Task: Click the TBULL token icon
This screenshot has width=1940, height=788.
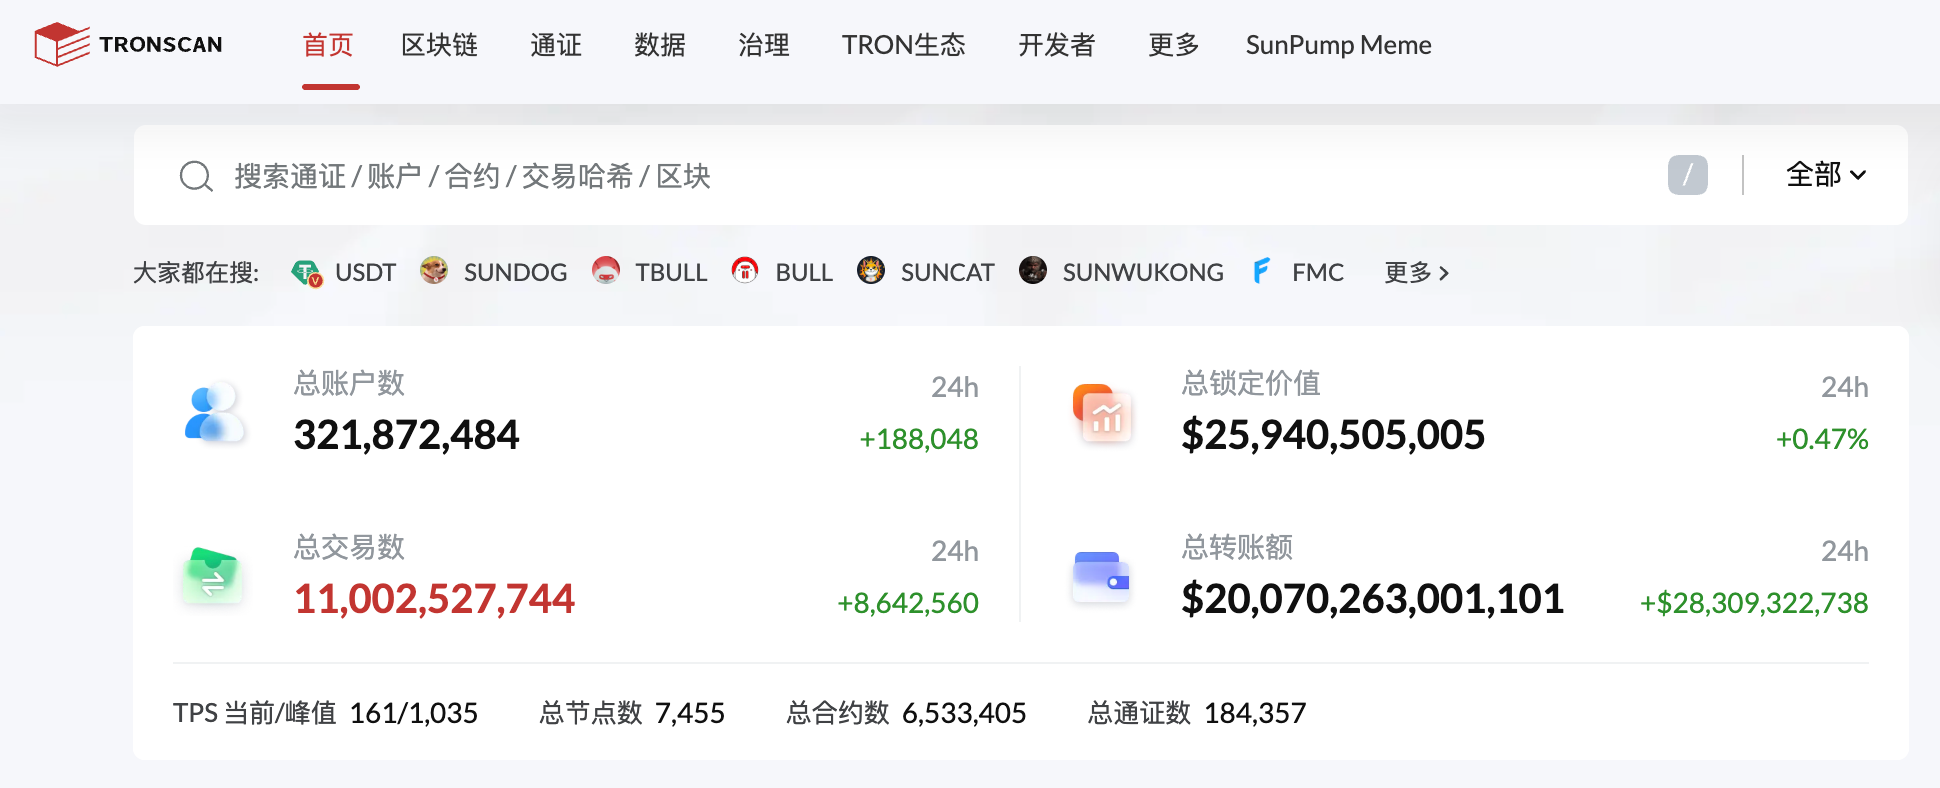Action: click(x=606, y=270)
